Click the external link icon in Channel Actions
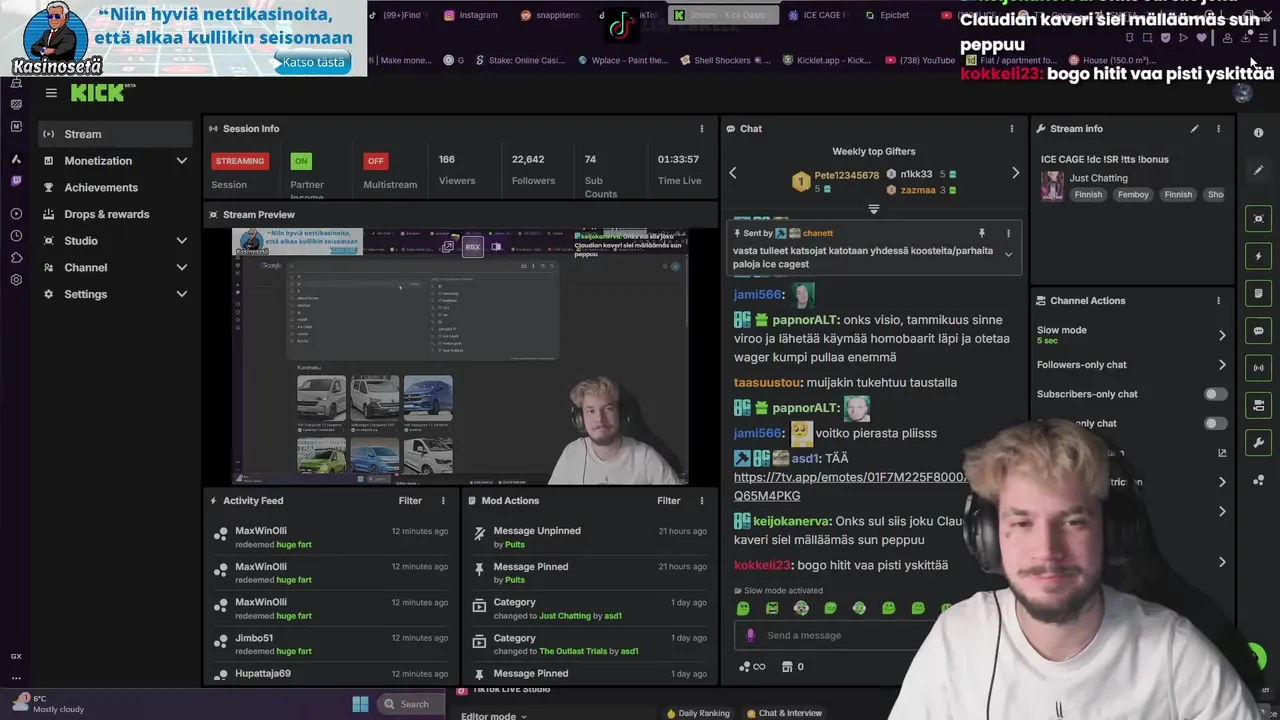The height and width of the screenshot is (720, 1280). pos(1222,453)
